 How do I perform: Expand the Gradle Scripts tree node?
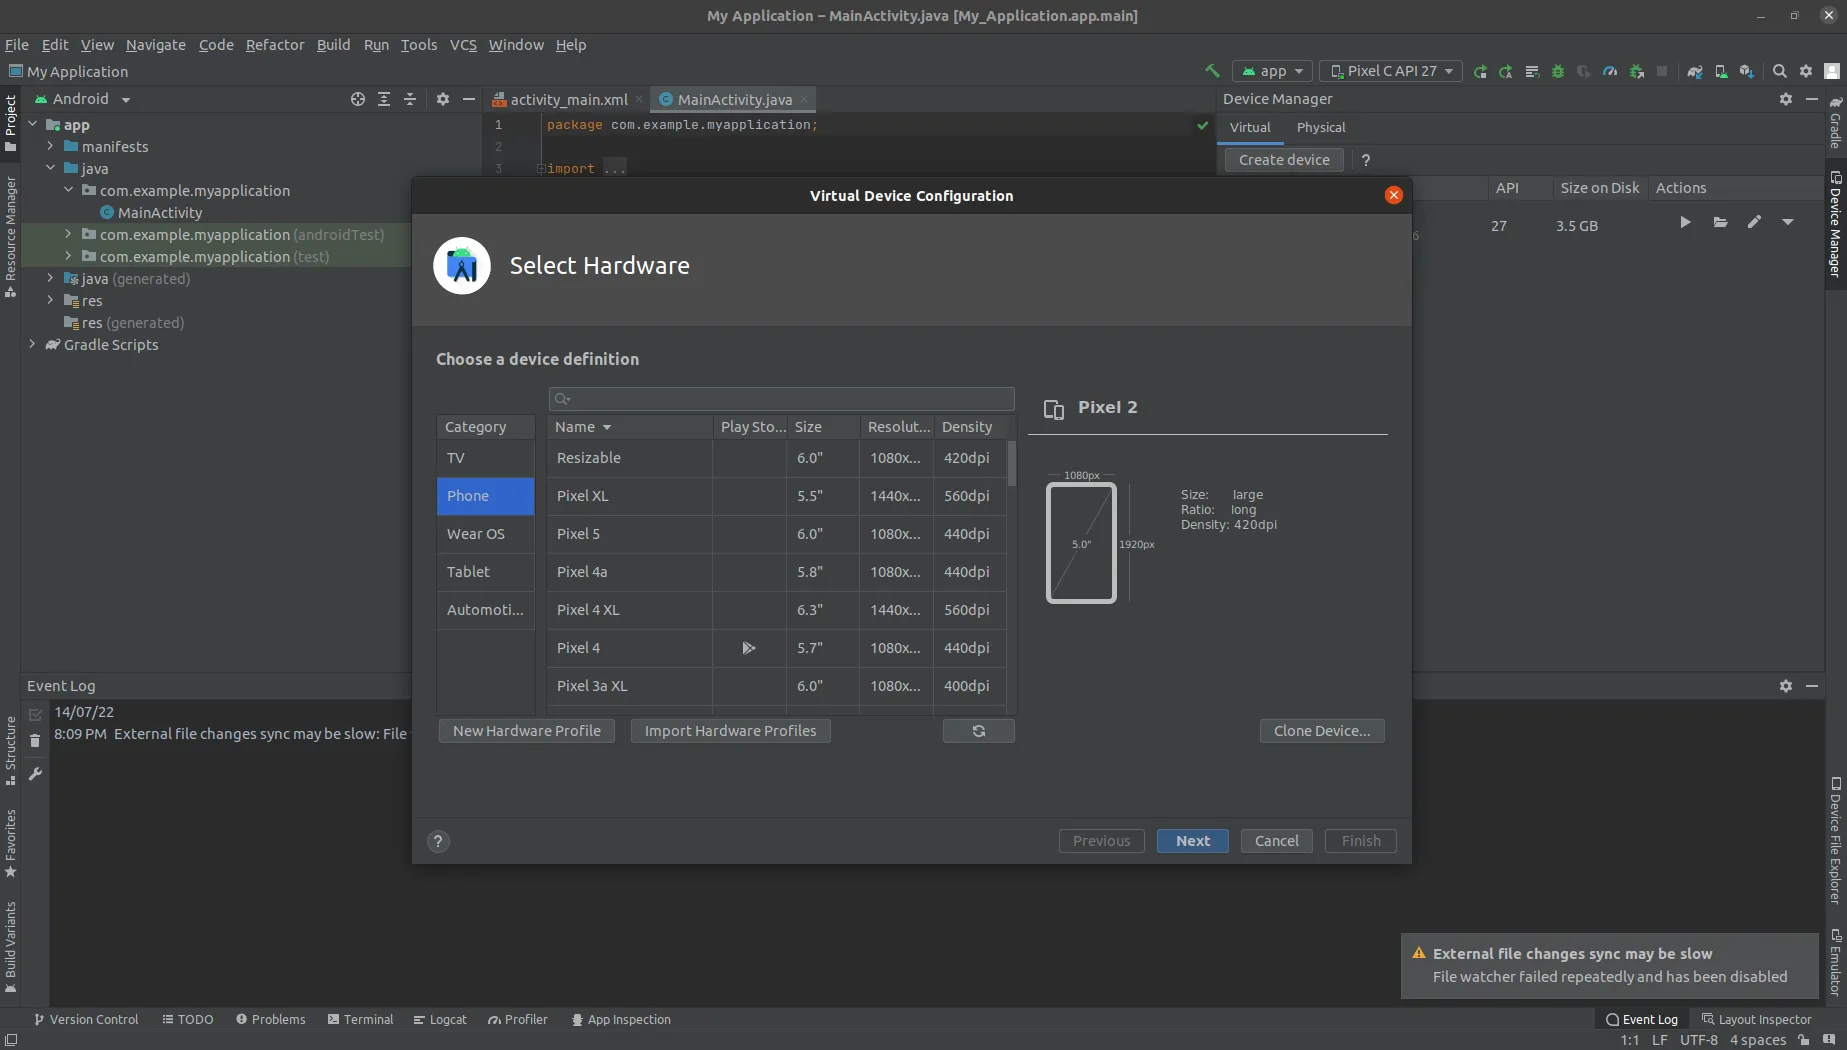click(33, 344)
